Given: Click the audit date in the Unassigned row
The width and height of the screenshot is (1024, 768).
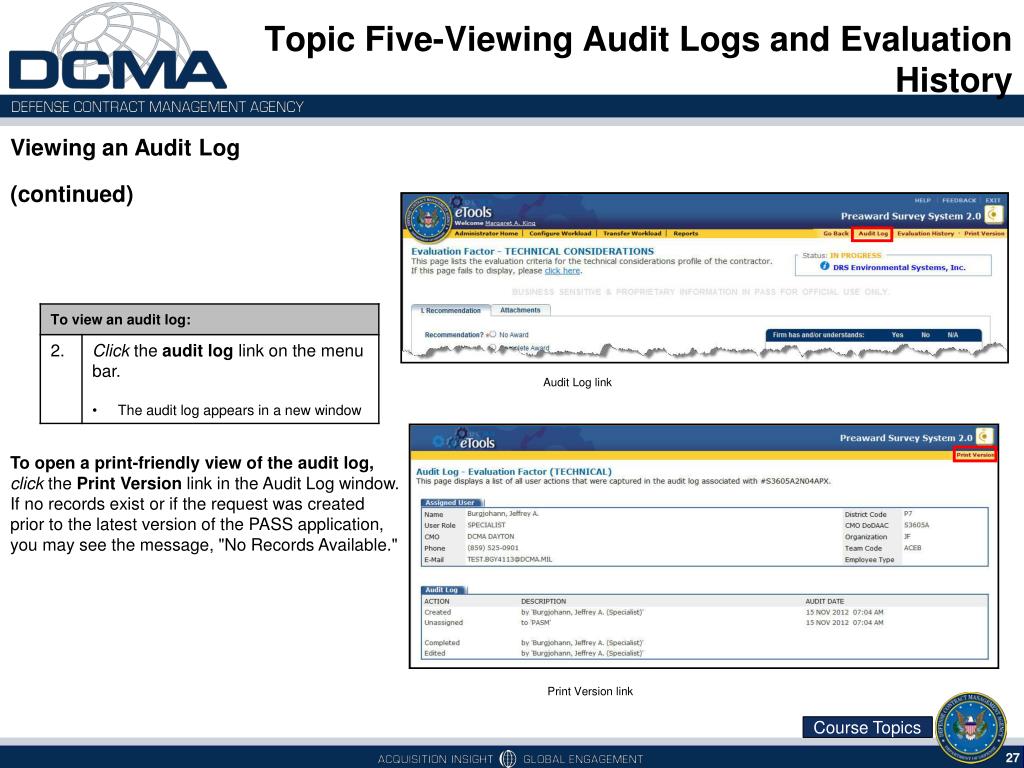Looking at the screenshot, I should 844,622.
